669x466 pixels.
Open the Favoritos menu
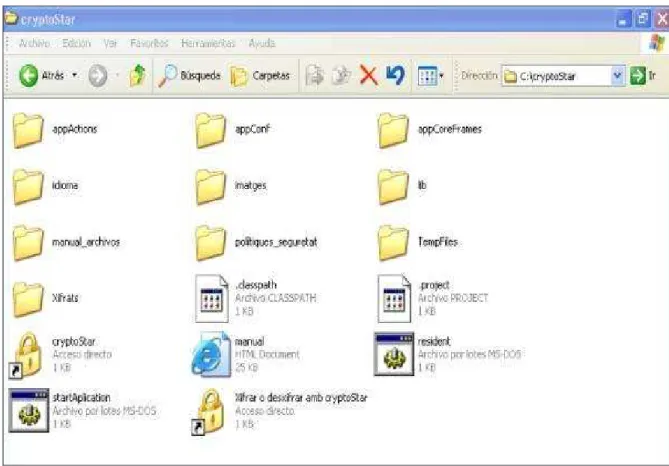(x=149, y=44)
